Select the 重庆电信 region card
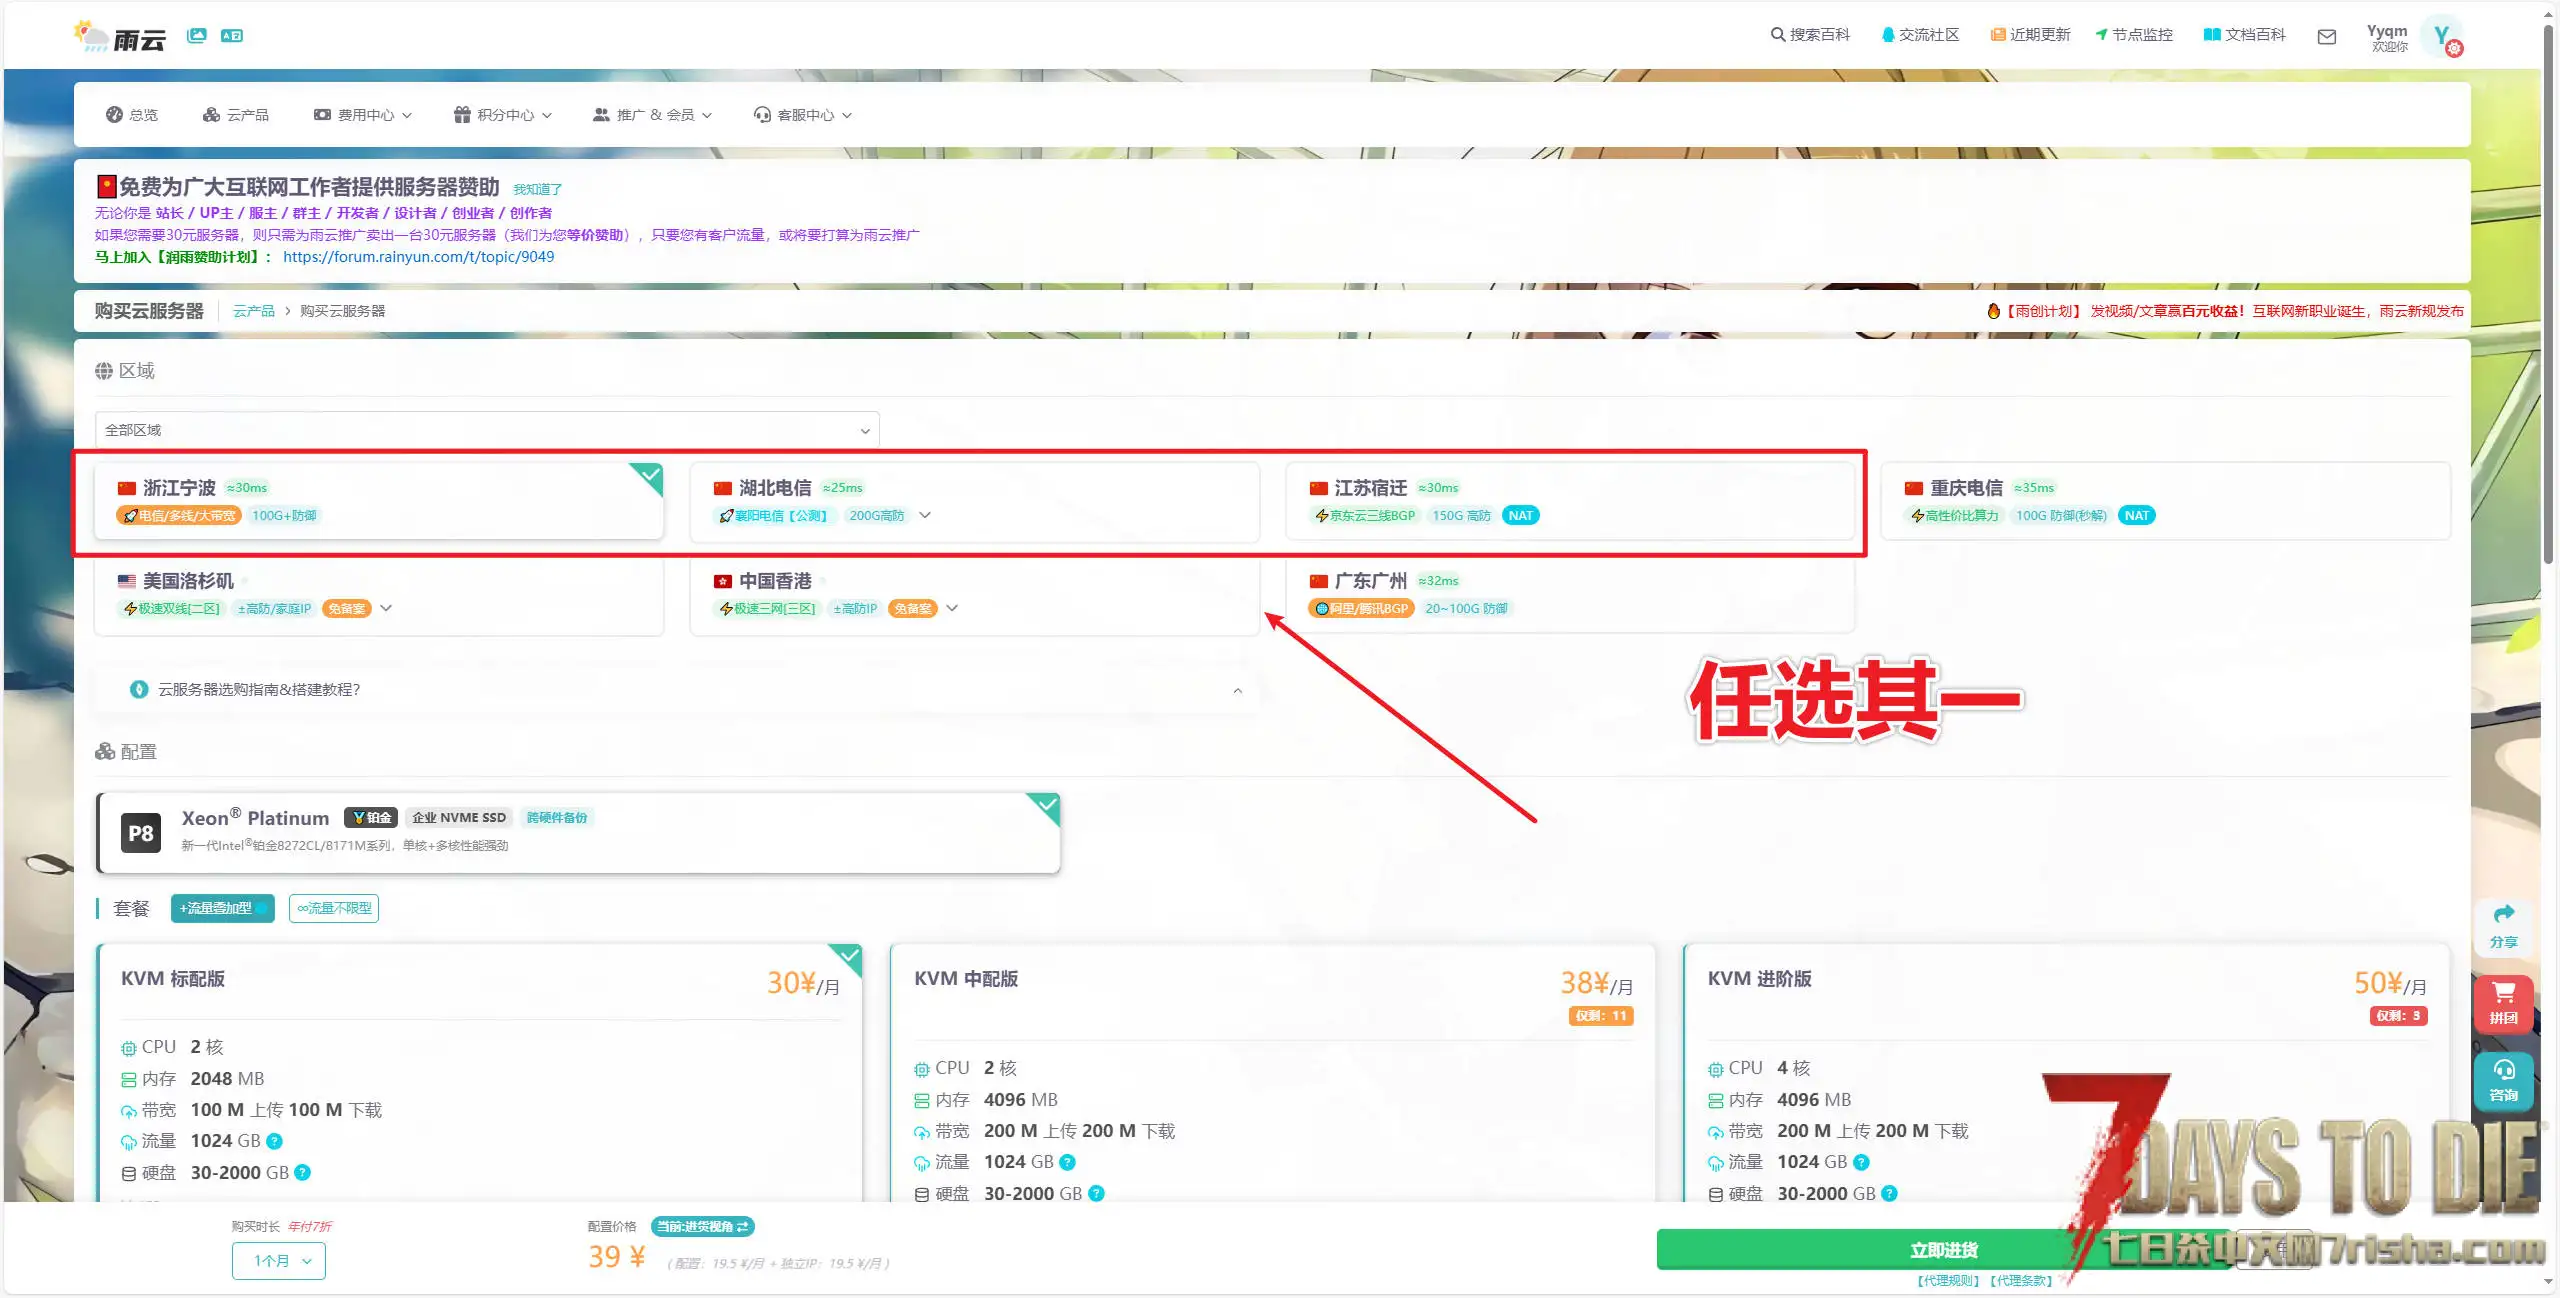Viewport: 2560px width, 1298px height. [x=2166, y=501]
